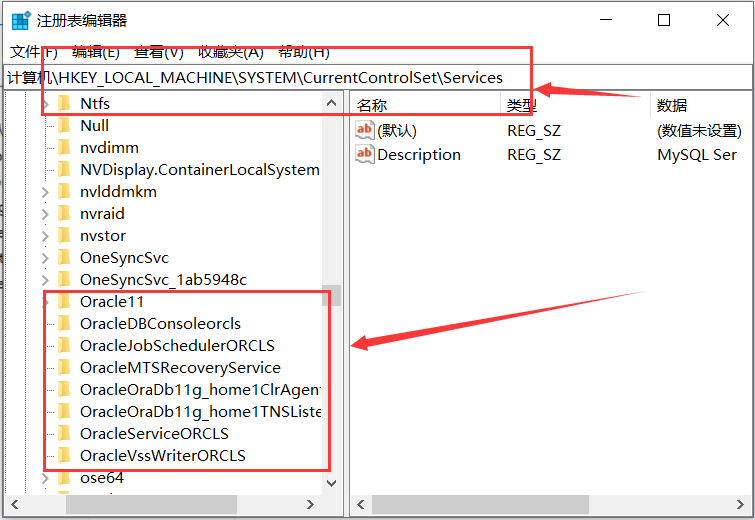The height and width of the screenshot is (520, 755).
Task: Click the NVDisplay.ContainerLocalSystem folder icon
Action: (64, 169)
